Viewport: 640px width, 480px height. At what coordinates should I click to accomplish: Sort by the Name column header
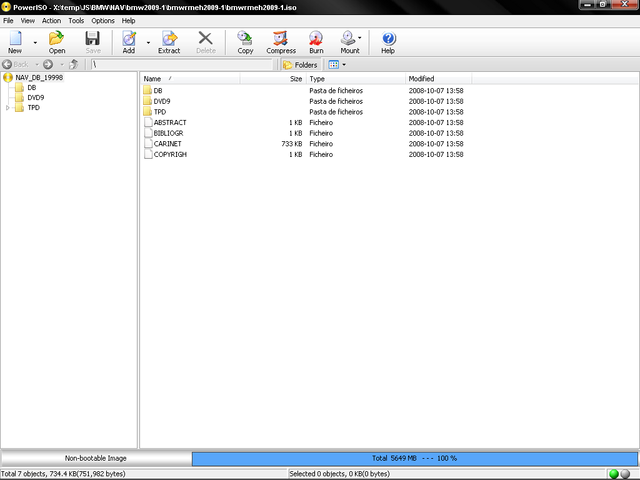pyautogui.click(x=190, y=79)
